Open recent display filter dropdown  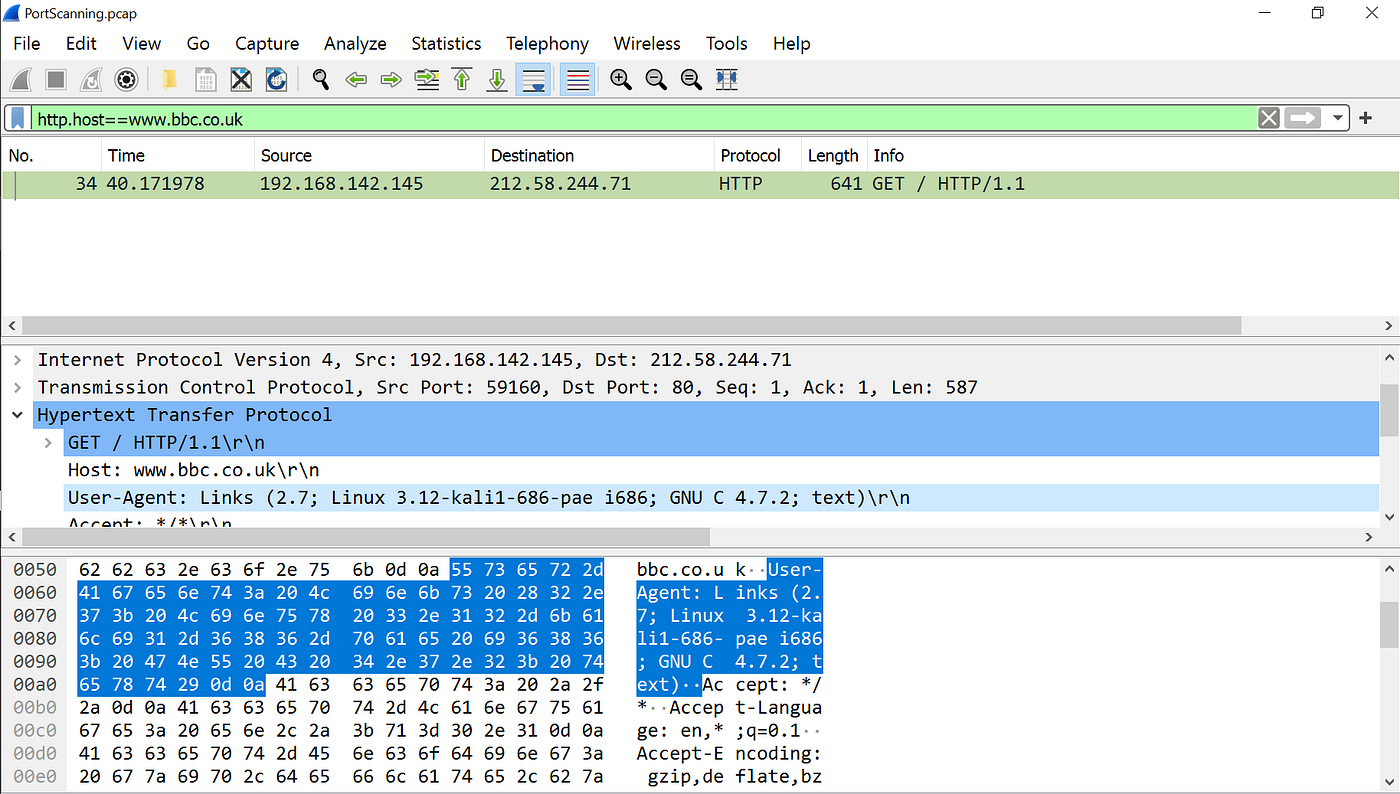(1338, 118)
